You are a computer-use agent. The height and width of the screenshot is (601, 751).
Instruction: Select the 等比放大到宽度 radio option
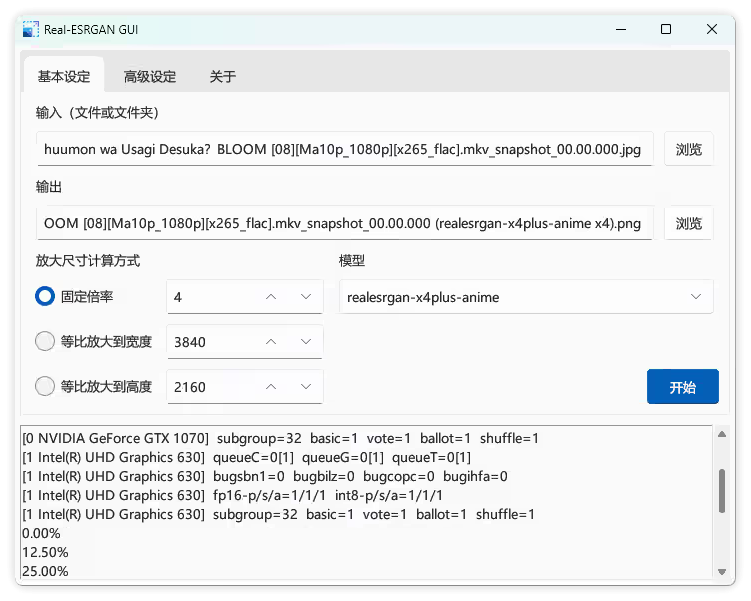45,342
